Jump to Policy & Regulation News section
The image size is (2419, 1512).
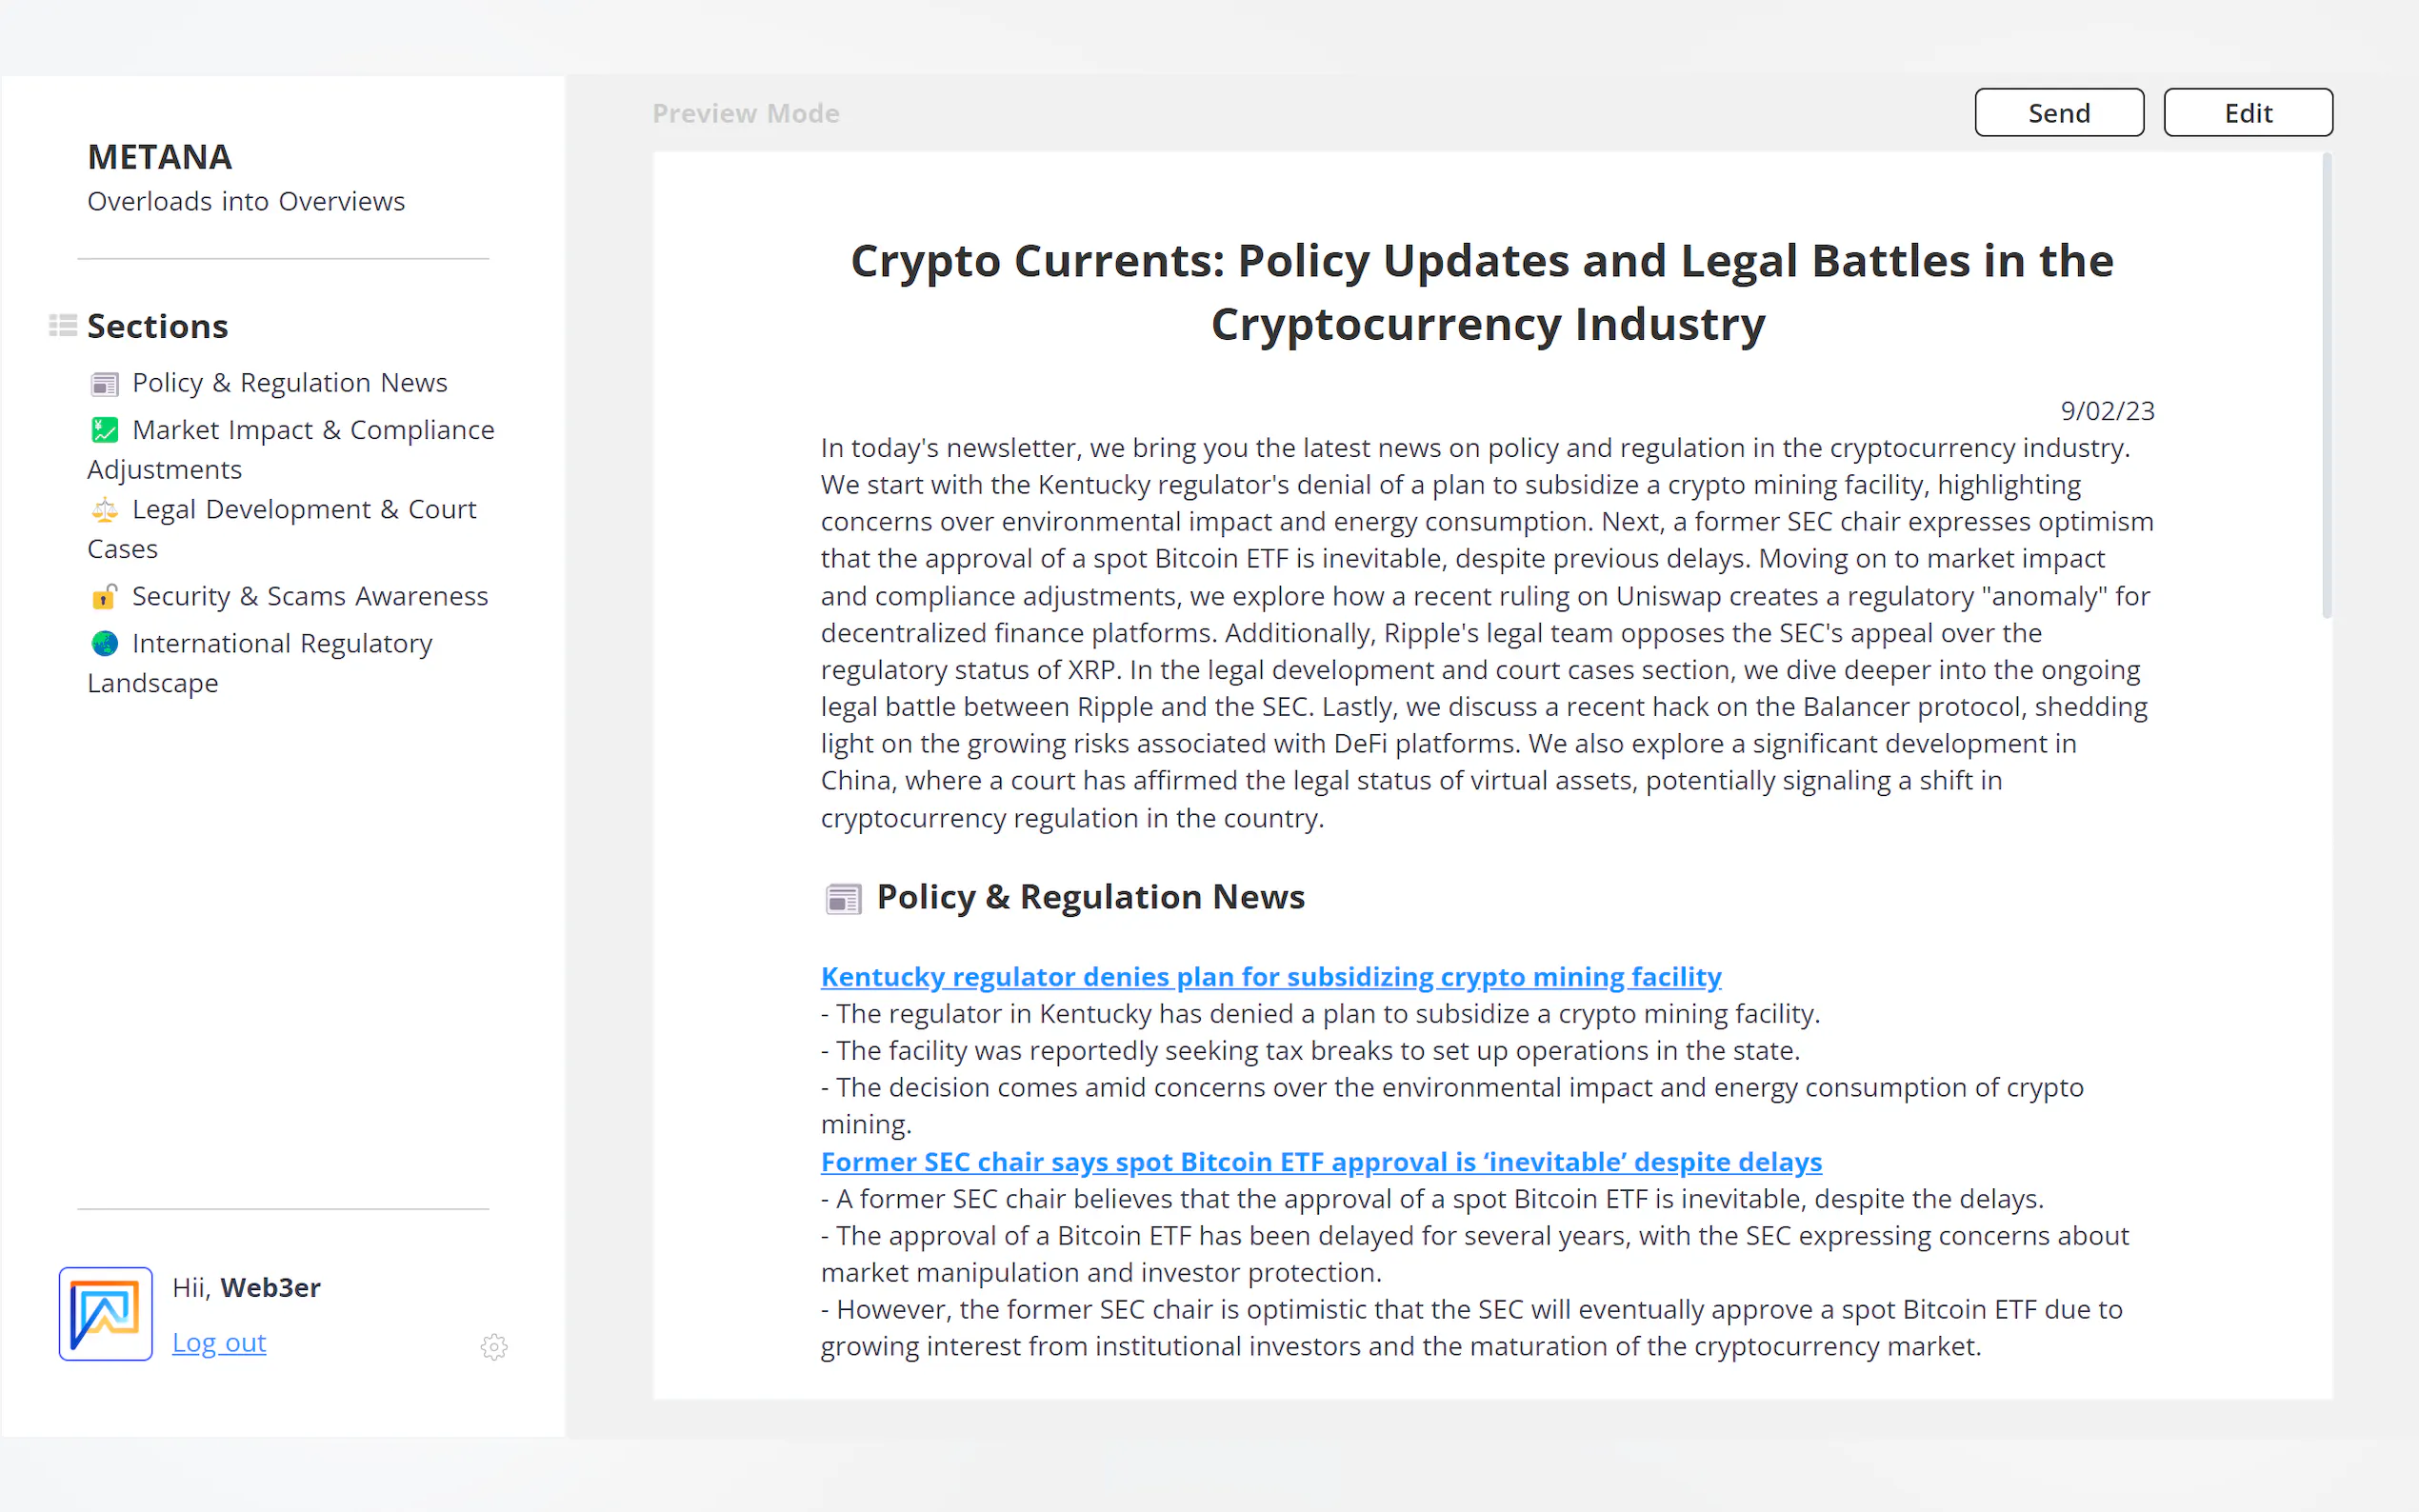click(x=289, y=383)
